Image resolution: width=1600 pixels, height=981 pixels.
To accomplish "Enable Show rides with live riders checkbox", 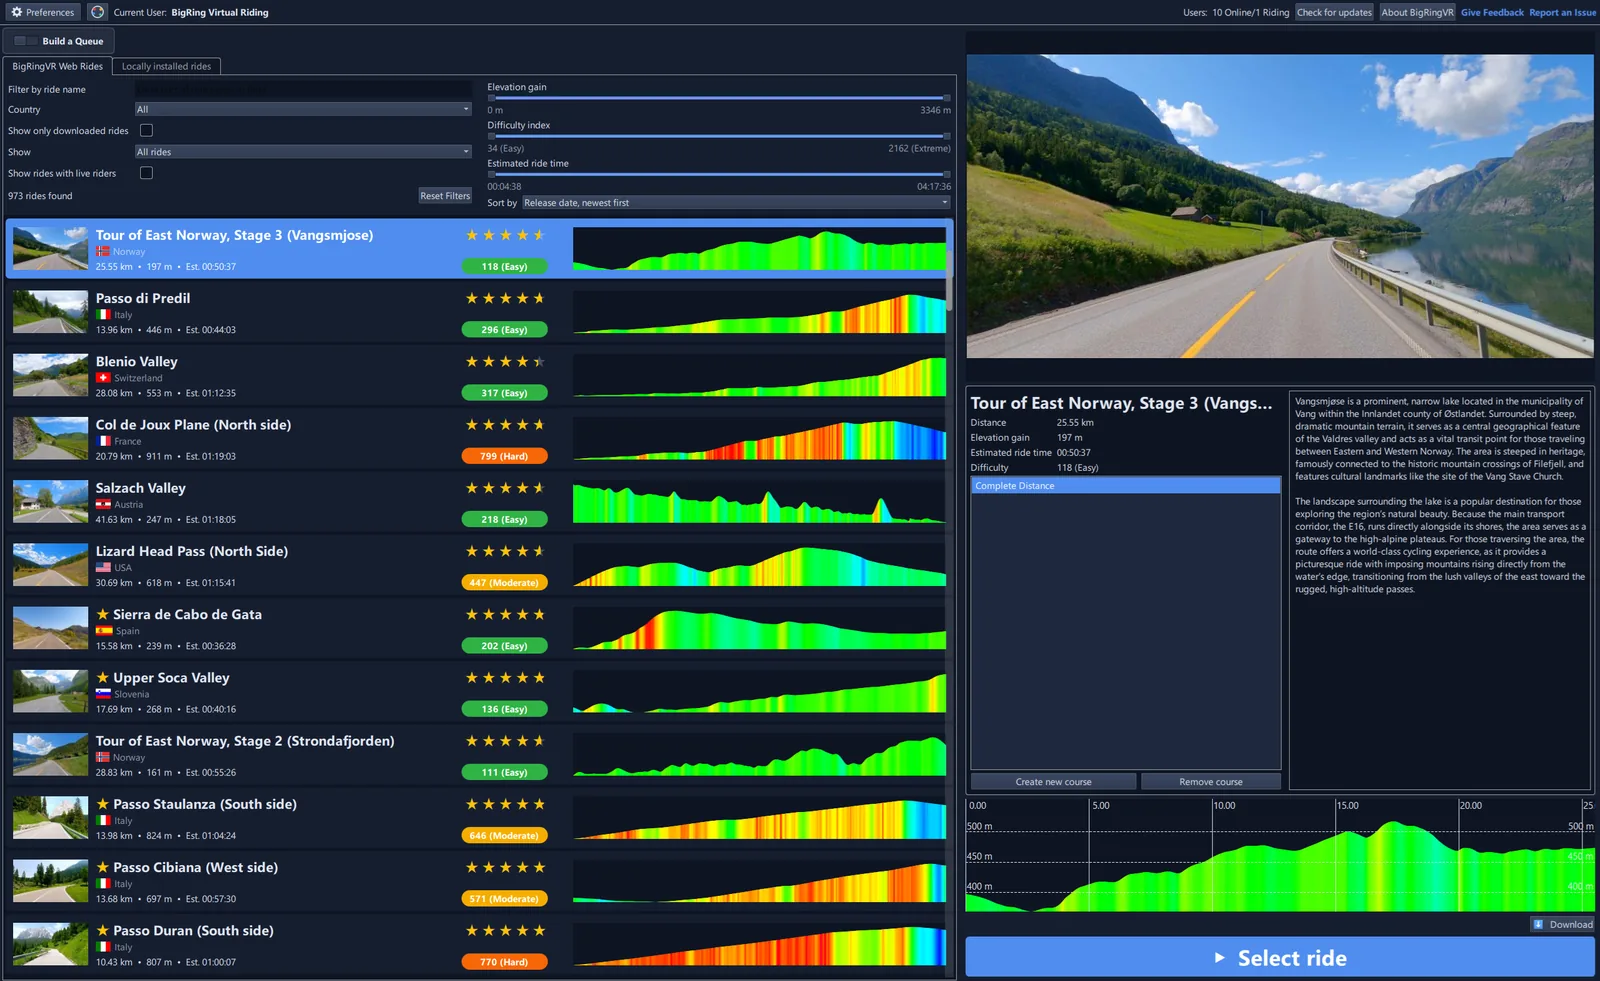I will 146,173.
